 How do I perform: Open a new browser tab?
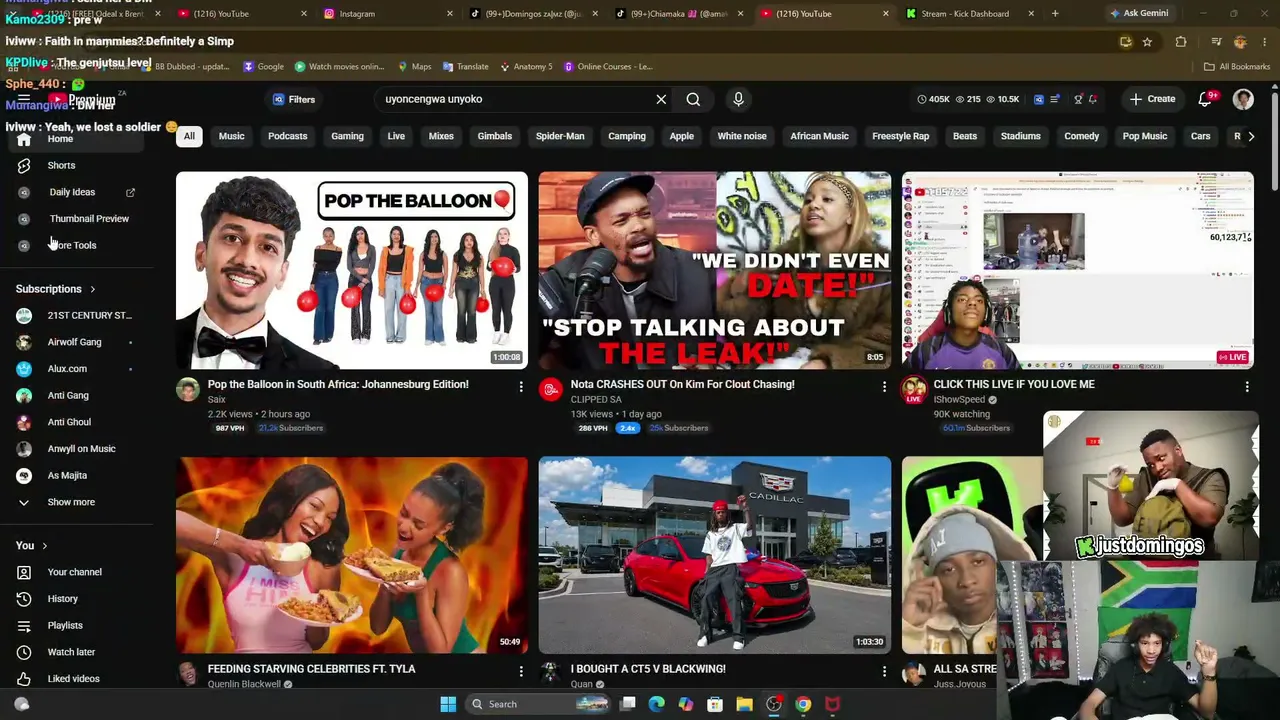pos(1055,14)
